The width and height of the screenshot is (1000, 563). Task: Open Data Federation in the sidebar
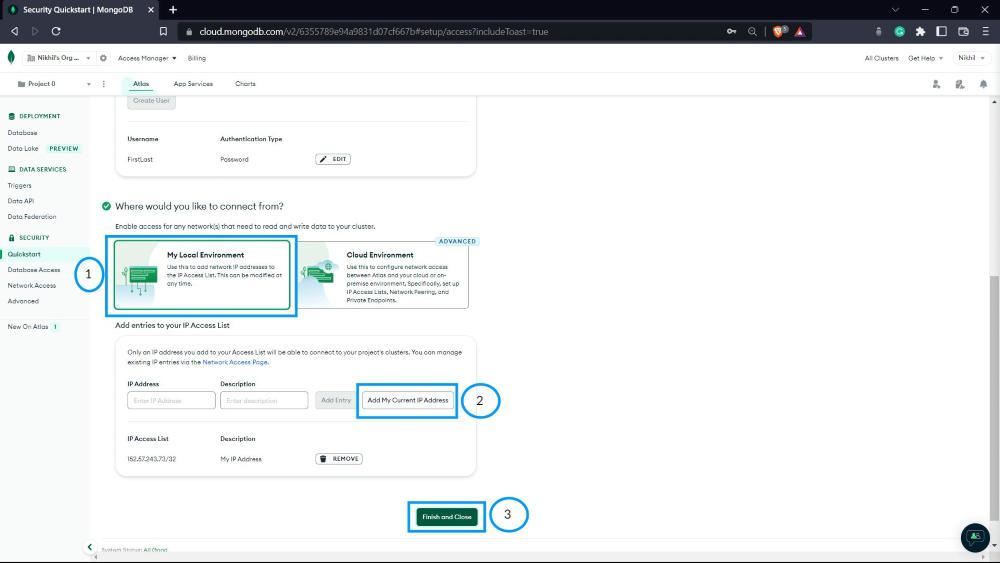[x=32, y=217]
